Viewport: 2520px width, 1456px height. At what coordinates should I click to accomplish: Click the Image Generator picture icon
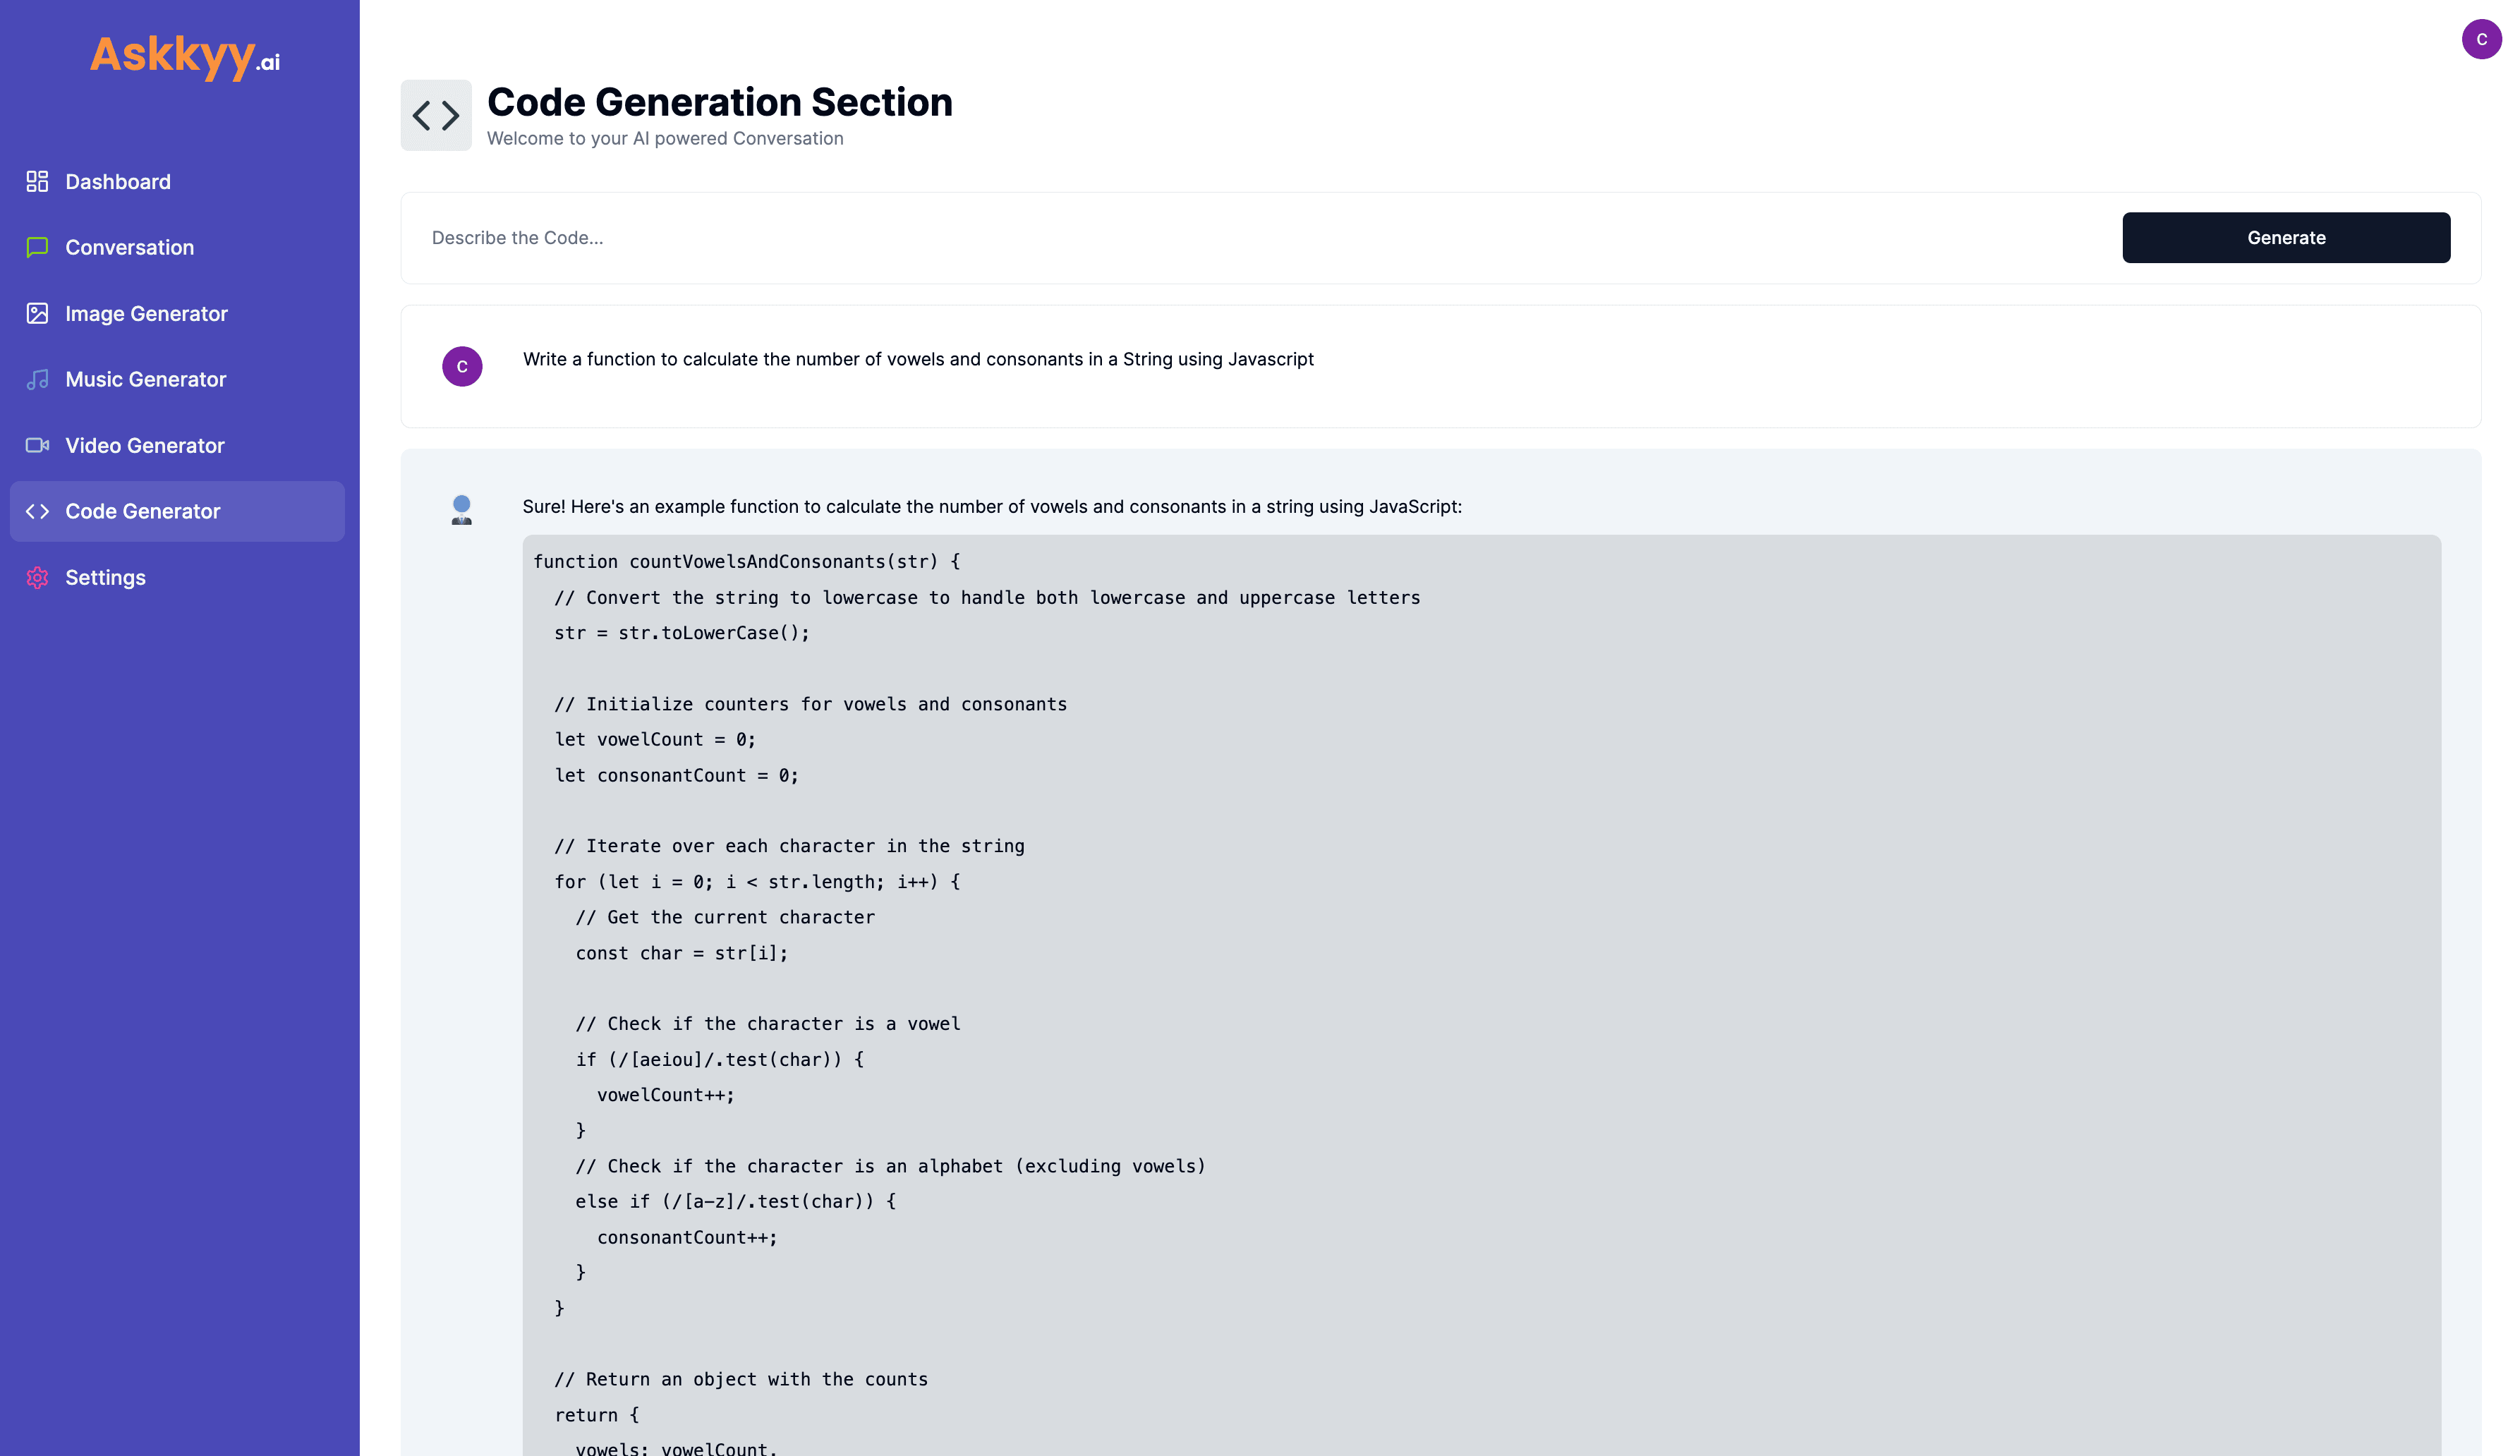(x=37, y=313)
